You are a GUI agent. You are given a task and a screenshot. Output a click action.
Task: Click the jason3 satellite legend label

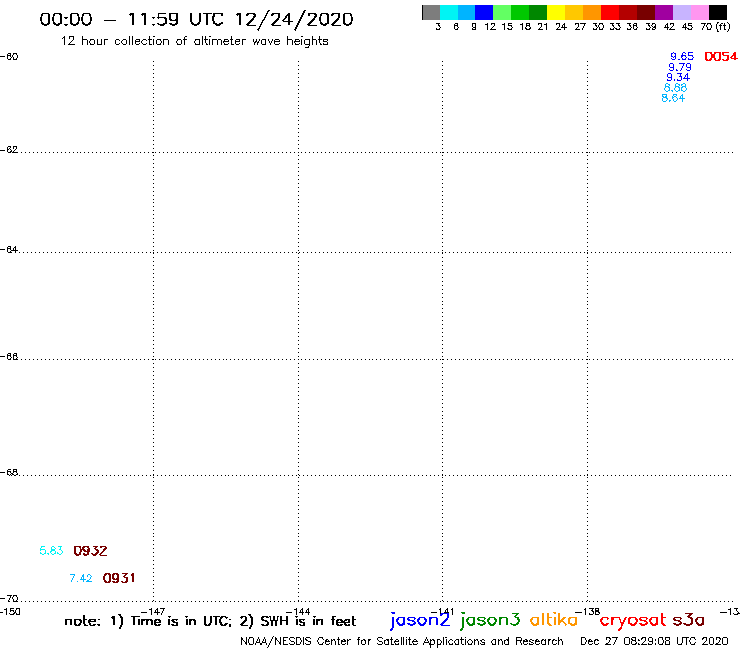[x=490, y=620]
